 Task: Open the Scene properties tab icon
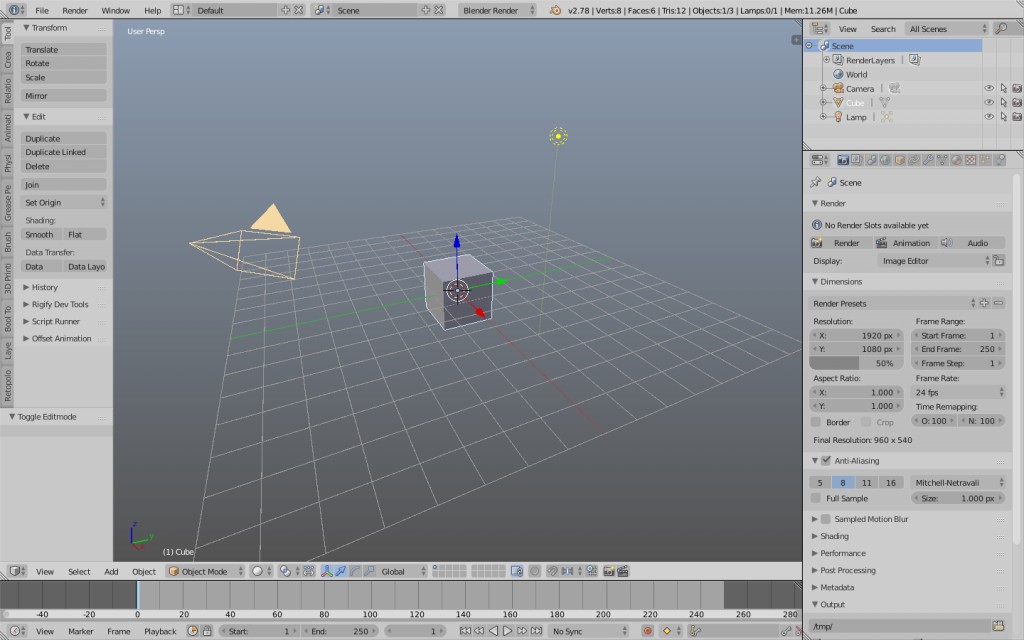tap(871, 160)
